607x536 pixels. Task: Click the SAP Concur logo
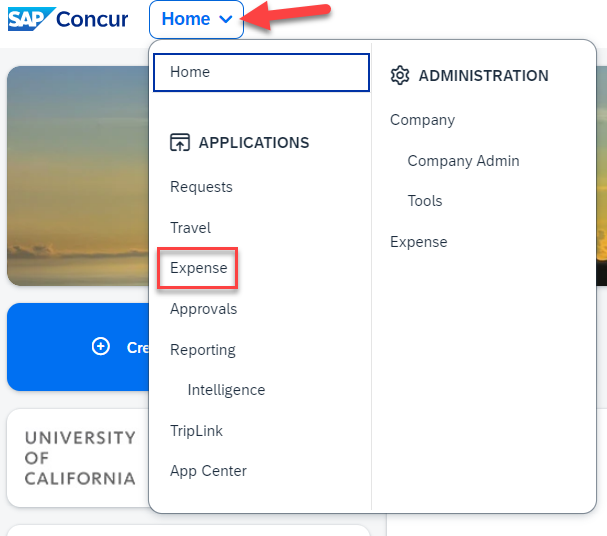click(x=68, y=19)
